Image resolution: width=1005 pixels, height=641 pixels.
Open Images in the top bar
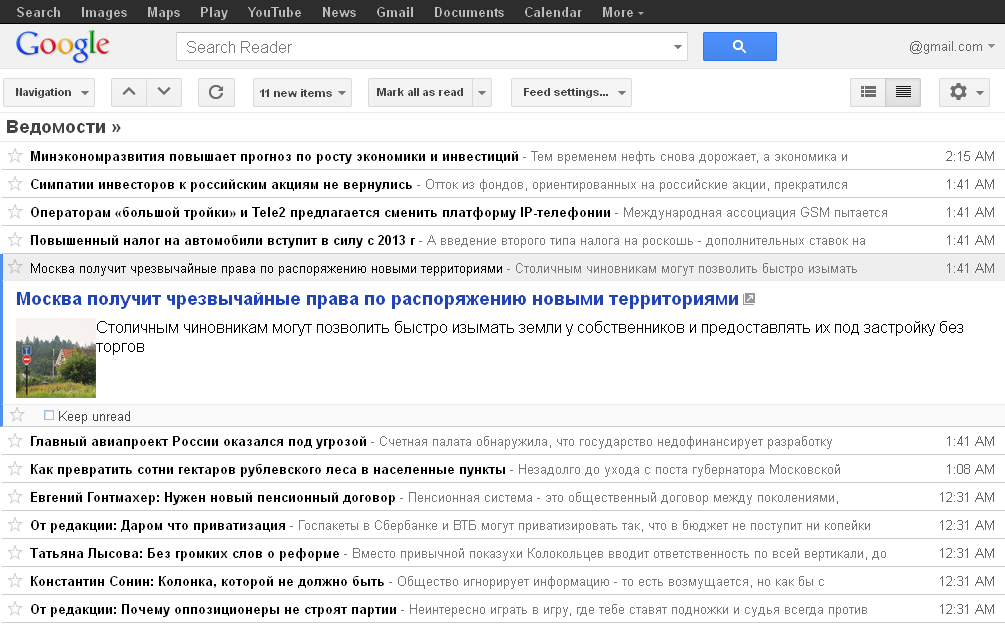tap(104, 12)
